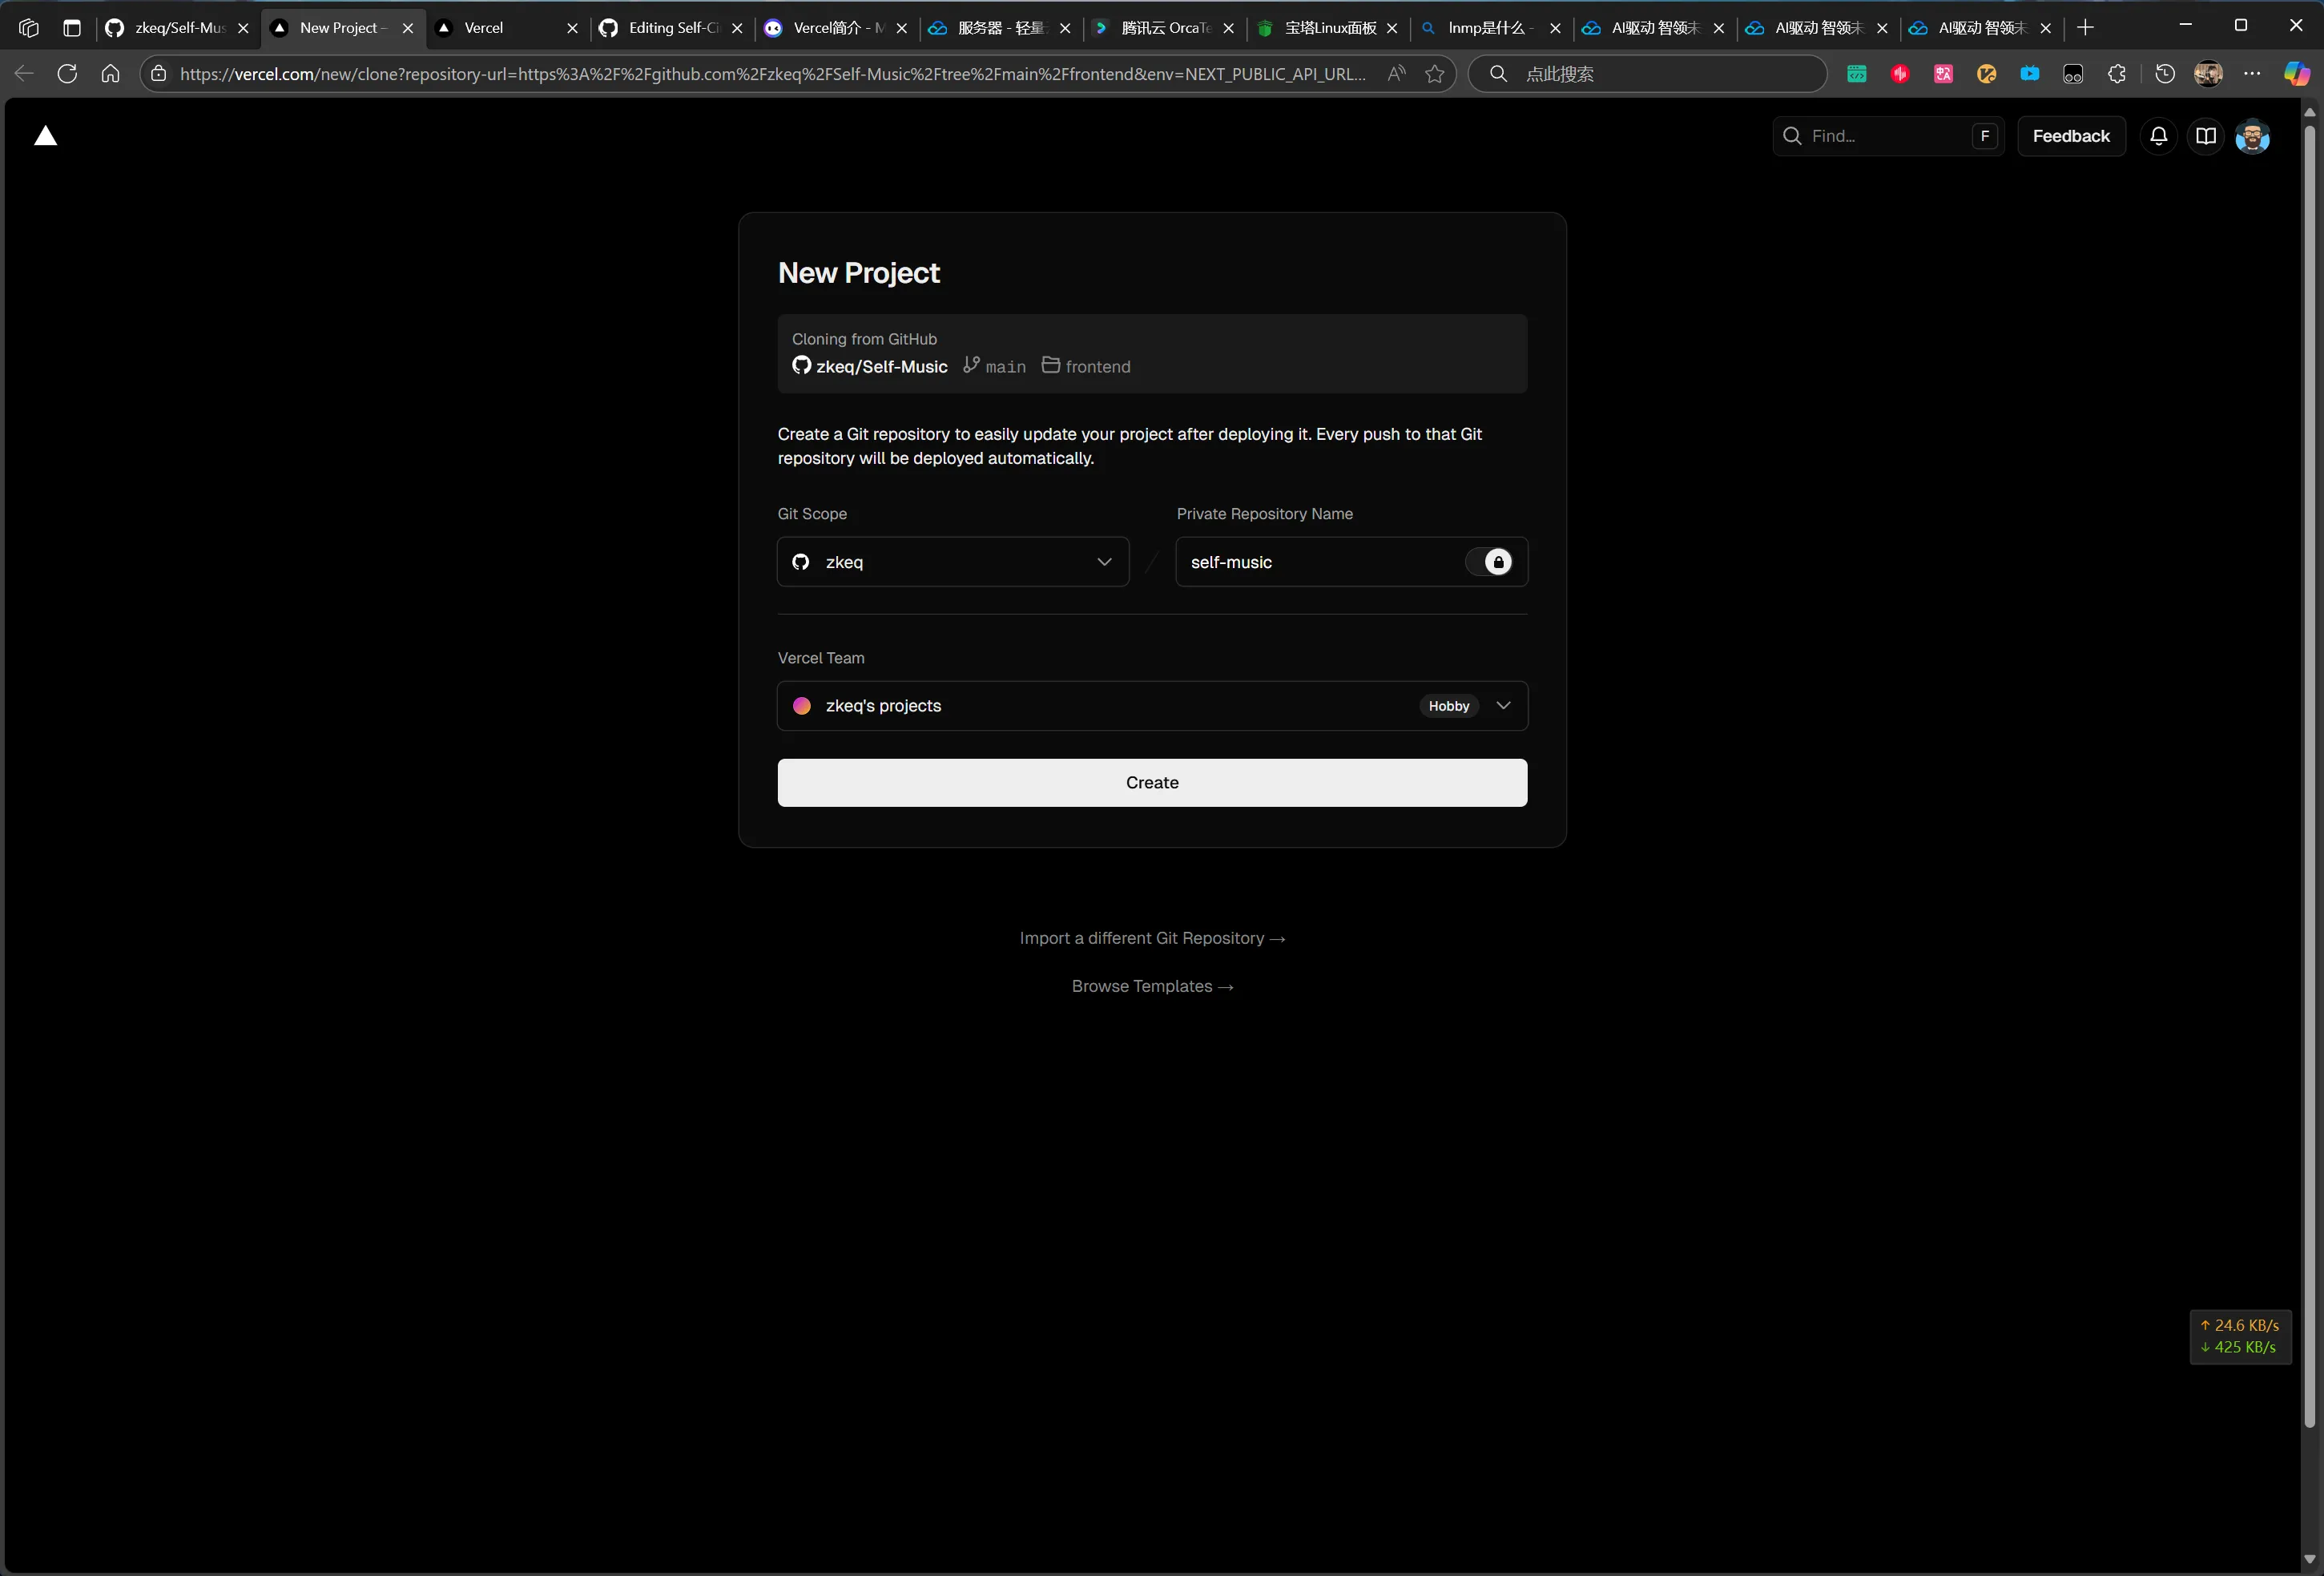Follow Import a different Git Repository link
Viewport: 2324px width, 1576px height.
[x=1152, y=938]
